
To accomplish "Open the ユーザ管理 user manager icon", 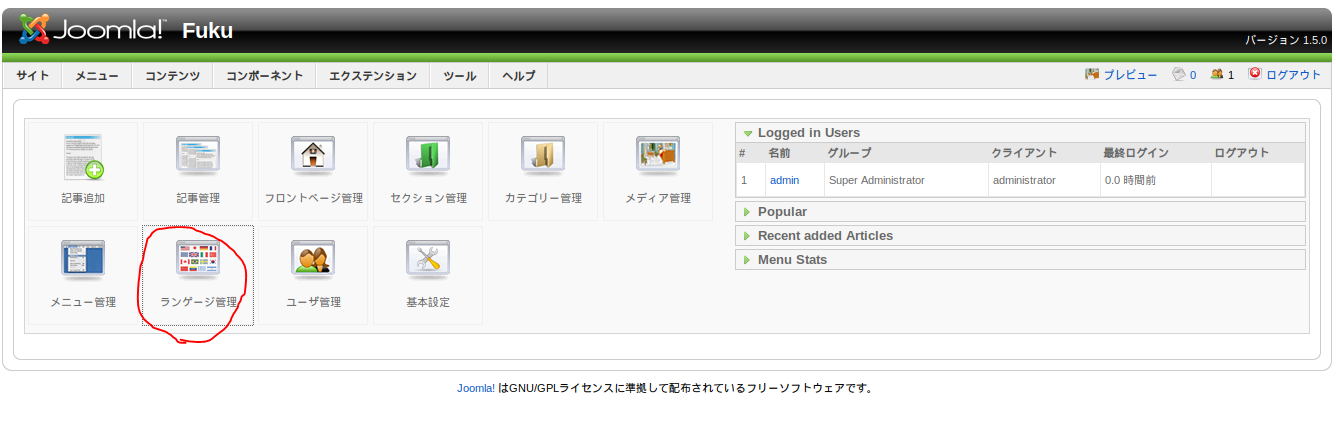I will (x=313, y=275).
